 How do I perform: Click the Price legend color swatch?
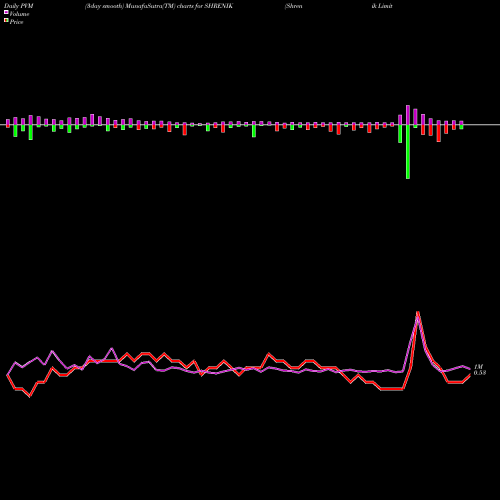6,21
